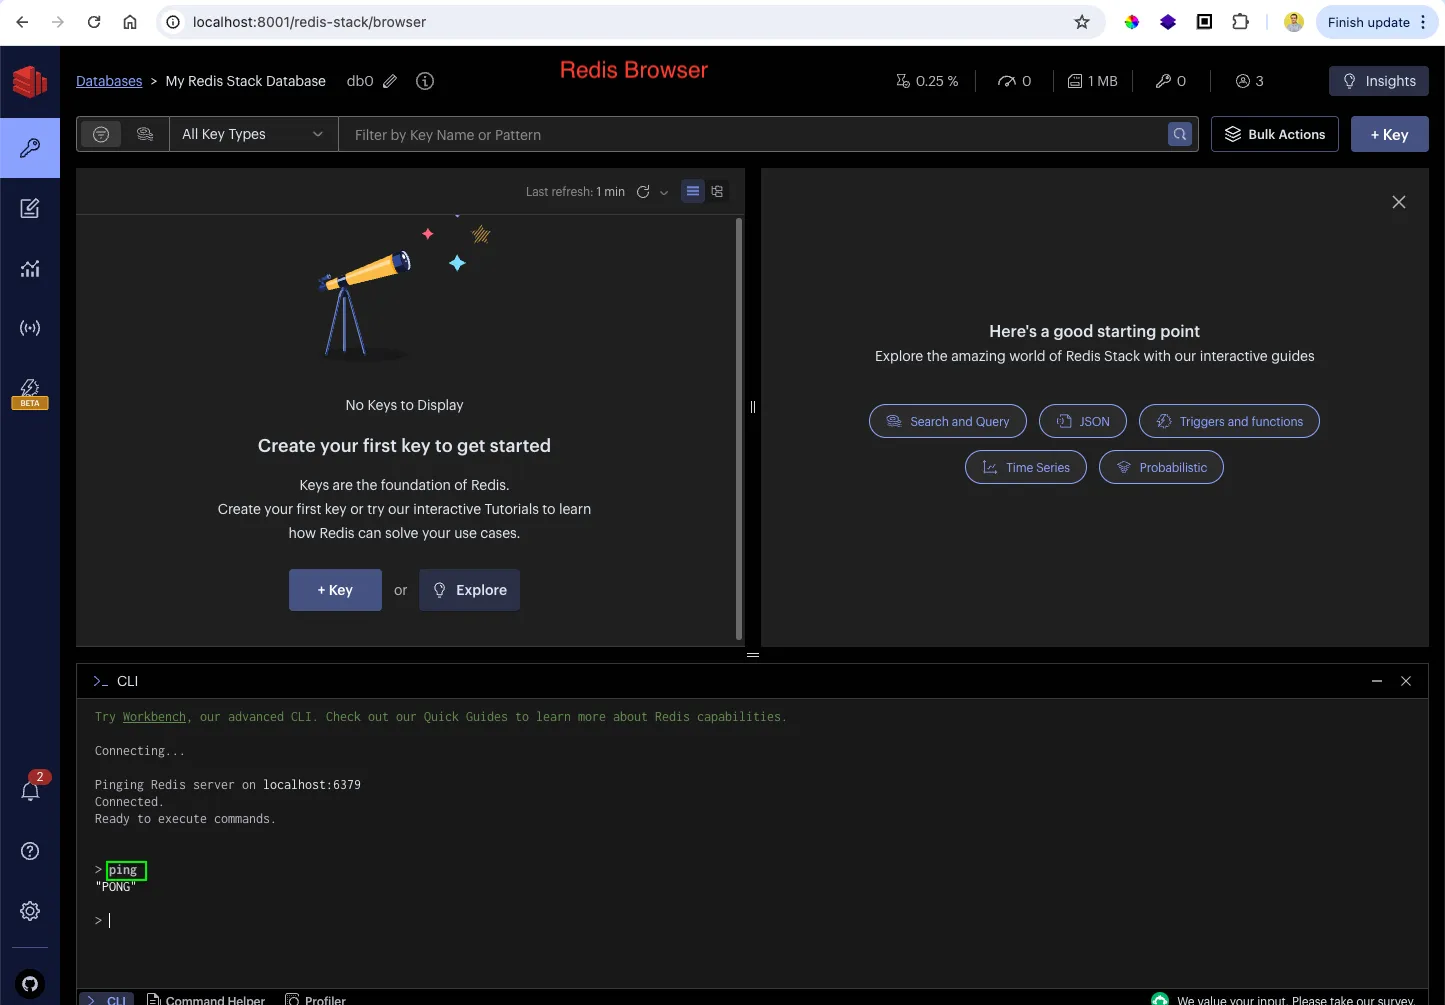Click the commands per second stat
This screenshot has height=1005, width=1445.
(1014, 81)
